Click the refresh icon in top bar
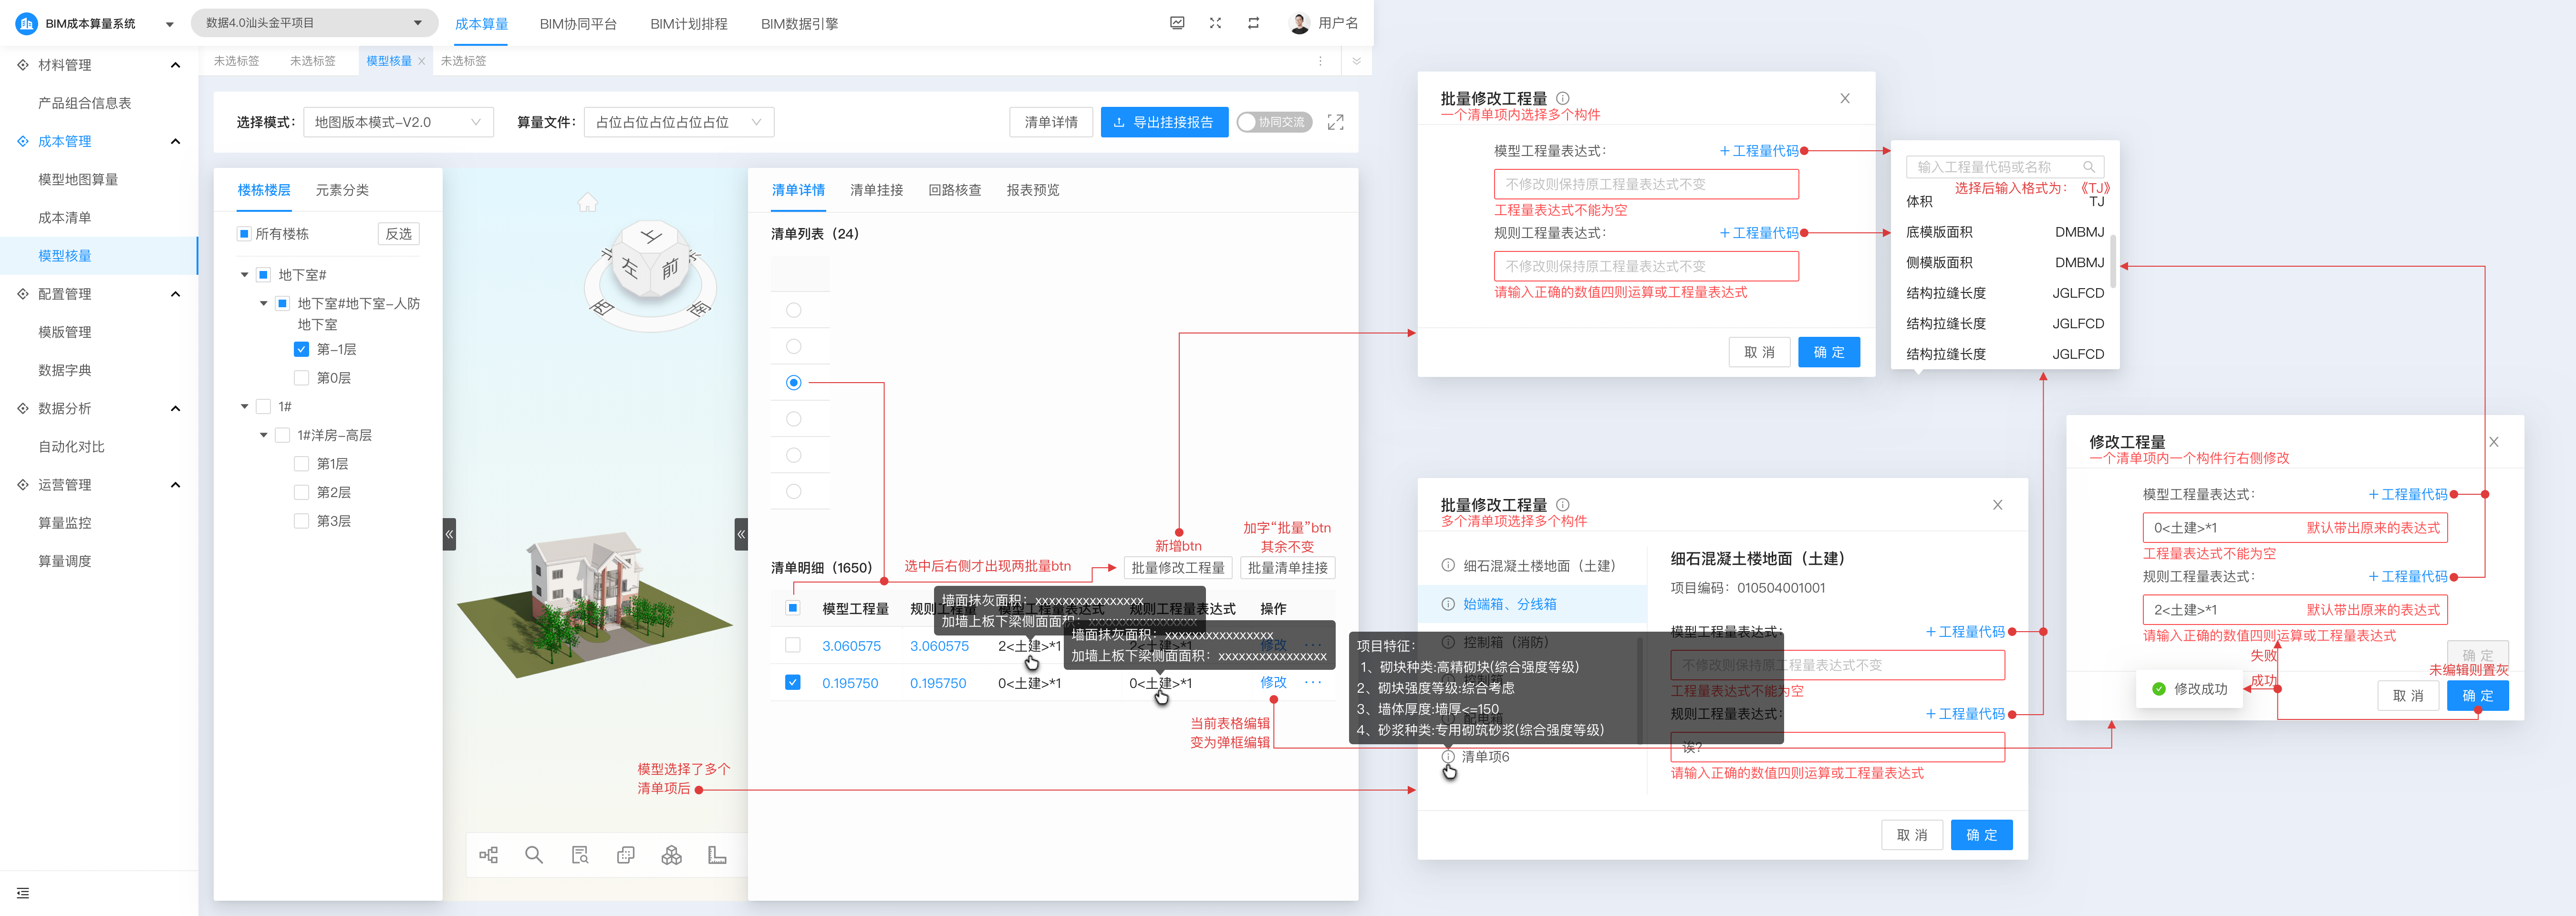The height and width of the screenshot is (916, 2576). (x=1253, y=23)
